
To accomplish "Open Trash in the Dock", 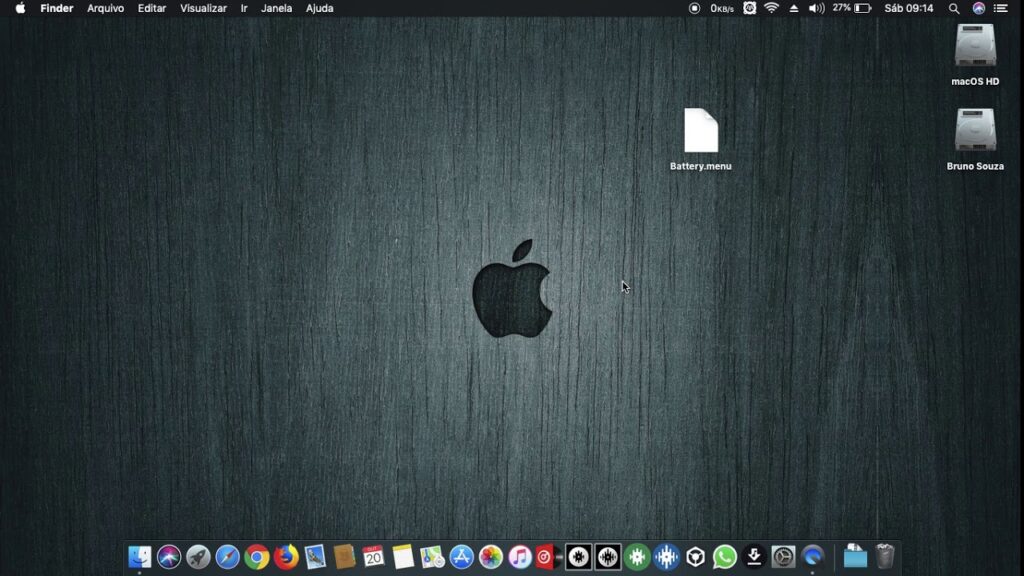I will (x=885, y=556).
